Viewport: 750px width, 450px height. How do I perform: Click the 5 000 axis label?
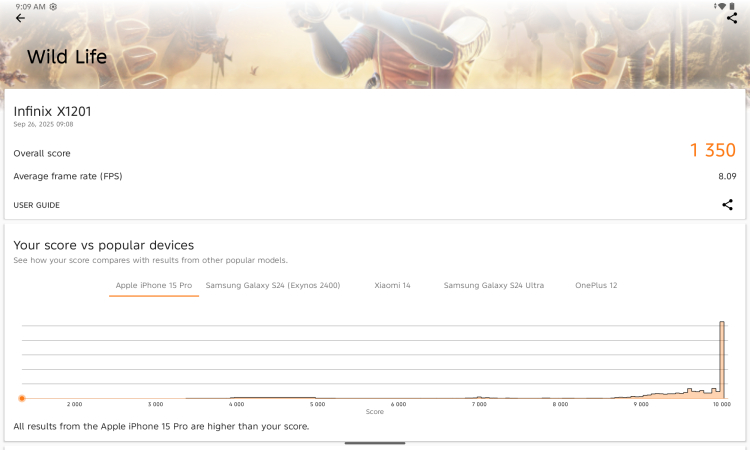point(317,405)
